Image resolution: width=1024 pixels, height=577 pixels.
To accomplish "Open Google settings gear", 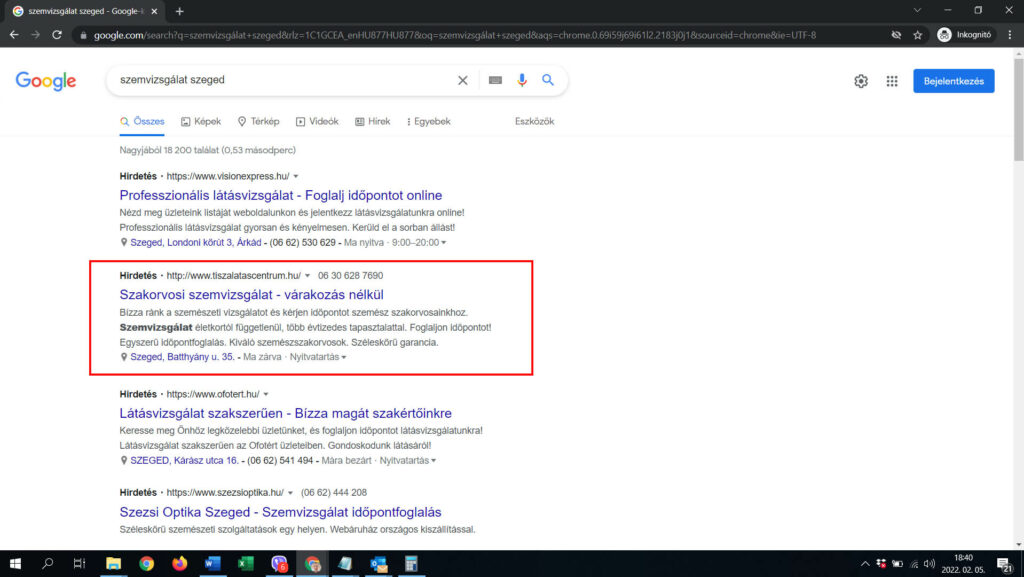I will (x=861, y=81).
